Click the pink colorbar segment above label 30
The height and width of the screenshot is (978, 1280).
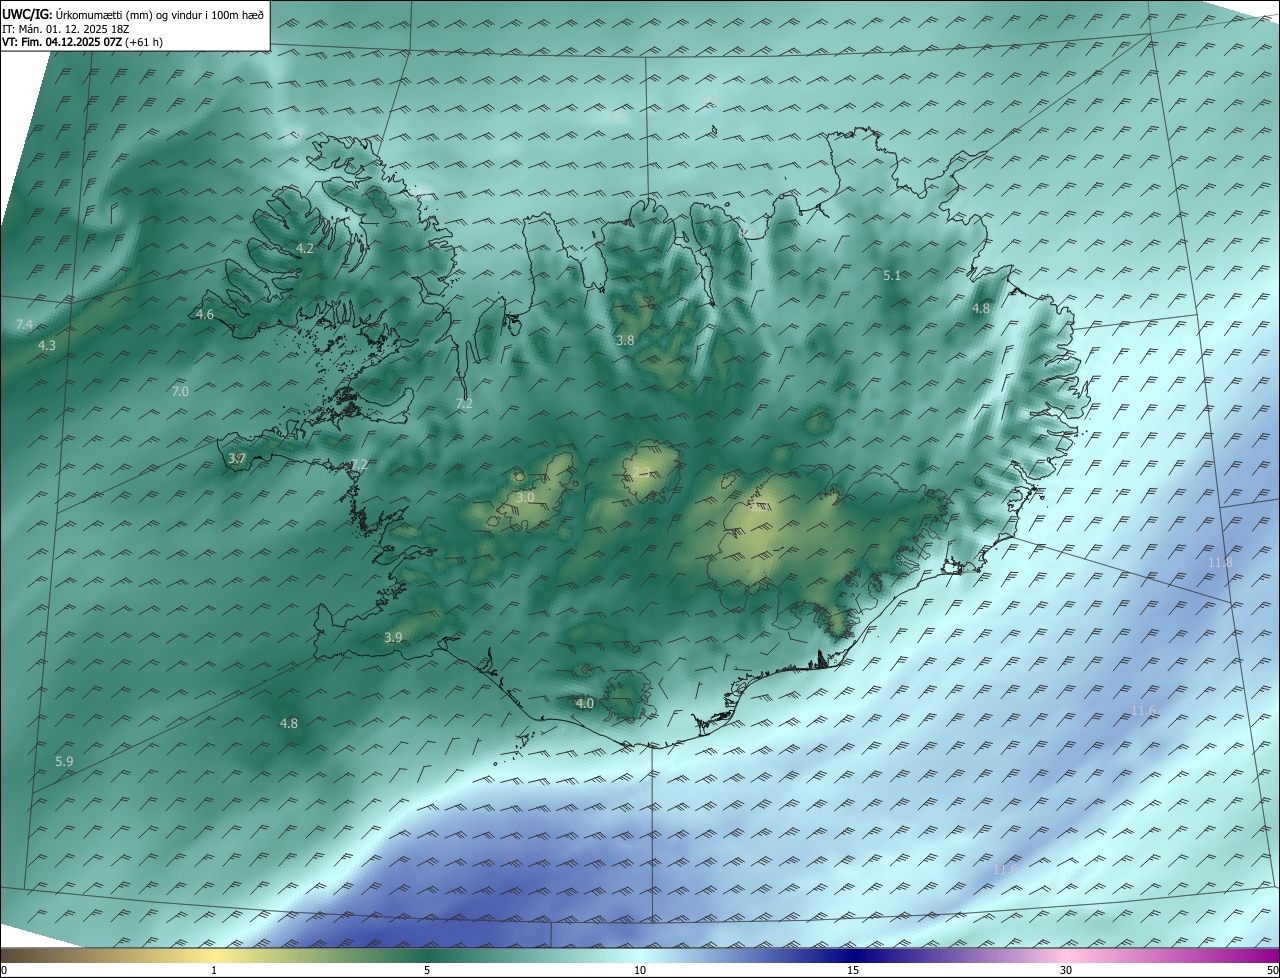point(1066,955)
